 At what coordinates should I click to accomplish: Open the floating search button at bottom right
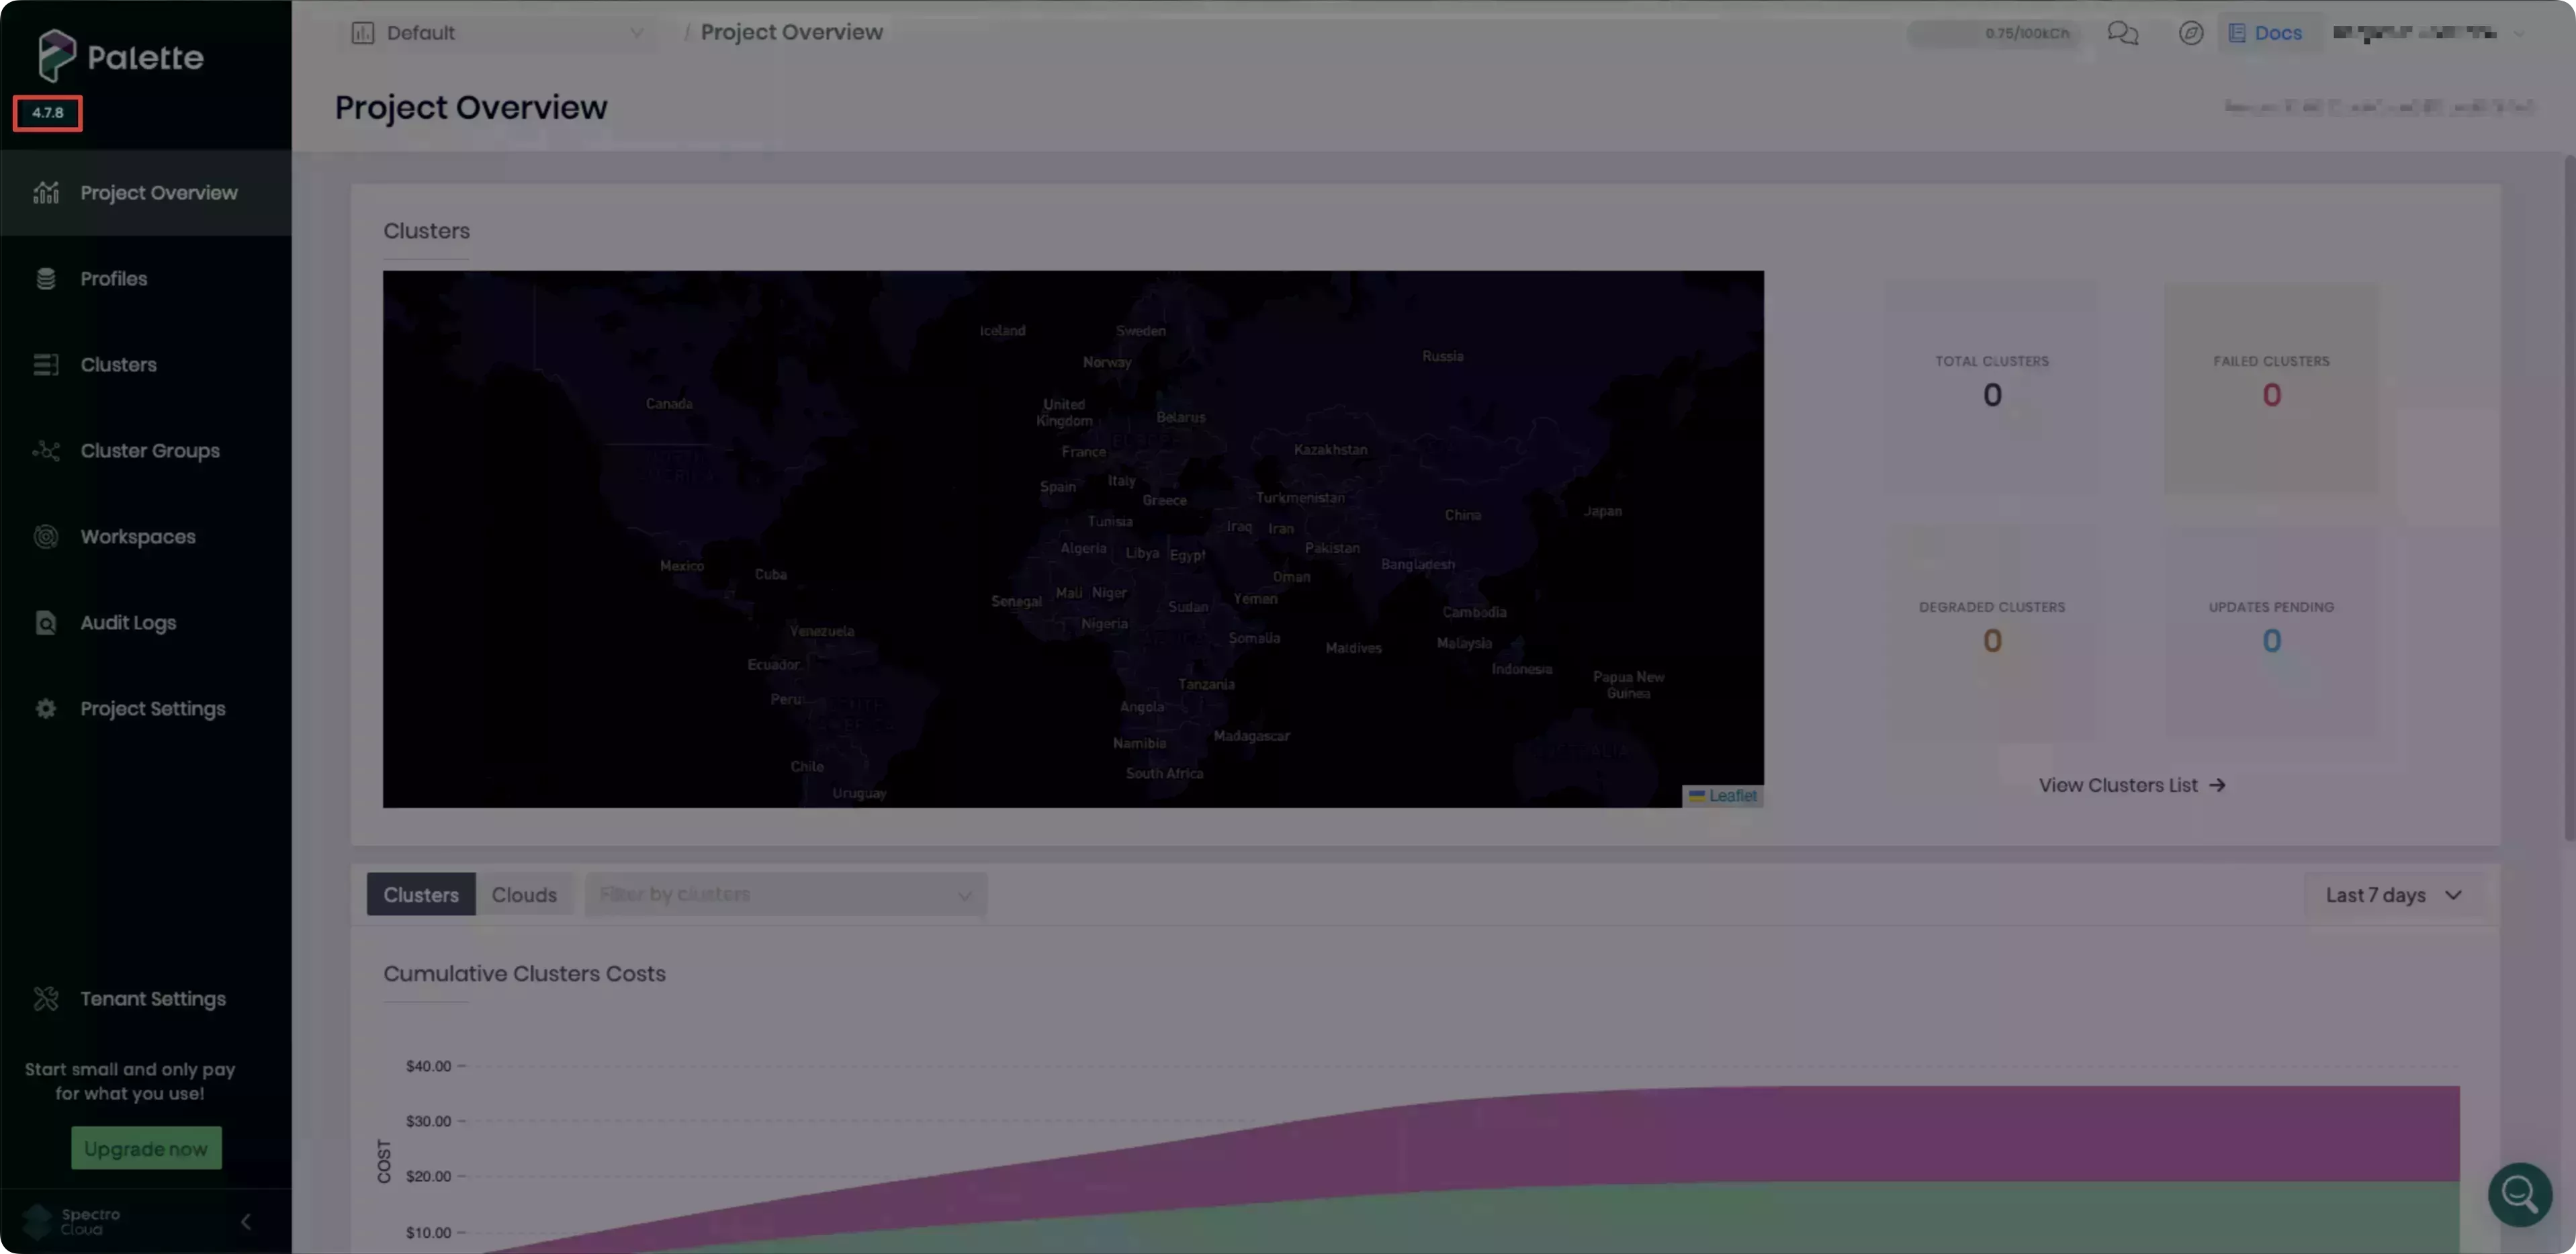2520,1194
